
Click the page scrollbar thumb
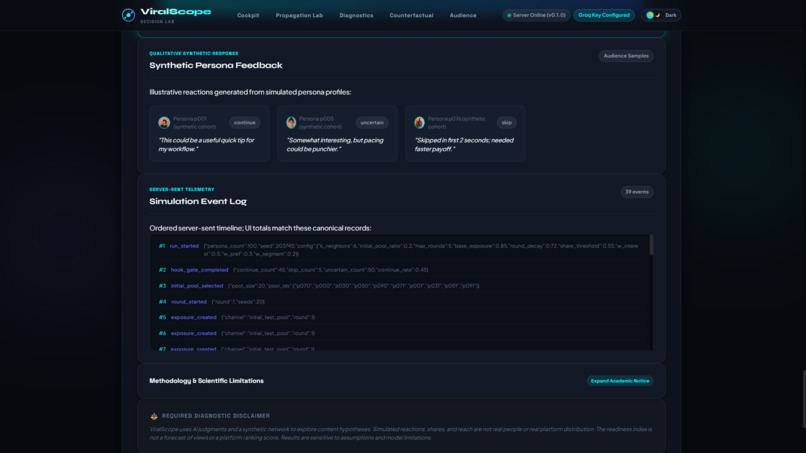804,399
